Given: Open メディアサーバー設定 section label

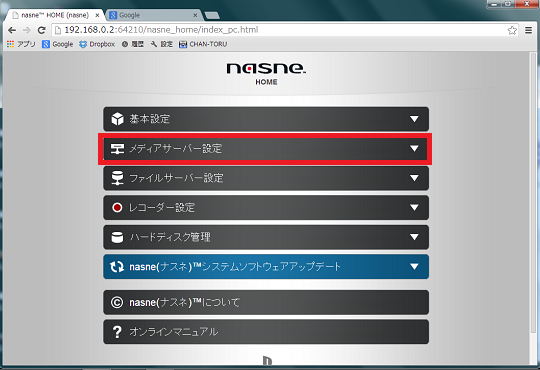Looking at the screenshot, I should click(x=176, y=148).
